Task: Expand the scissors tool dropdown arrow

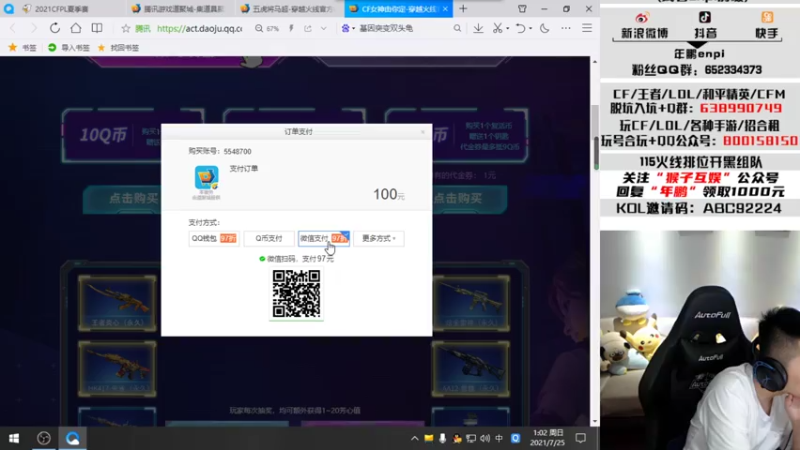Action: tap(508, 29)
